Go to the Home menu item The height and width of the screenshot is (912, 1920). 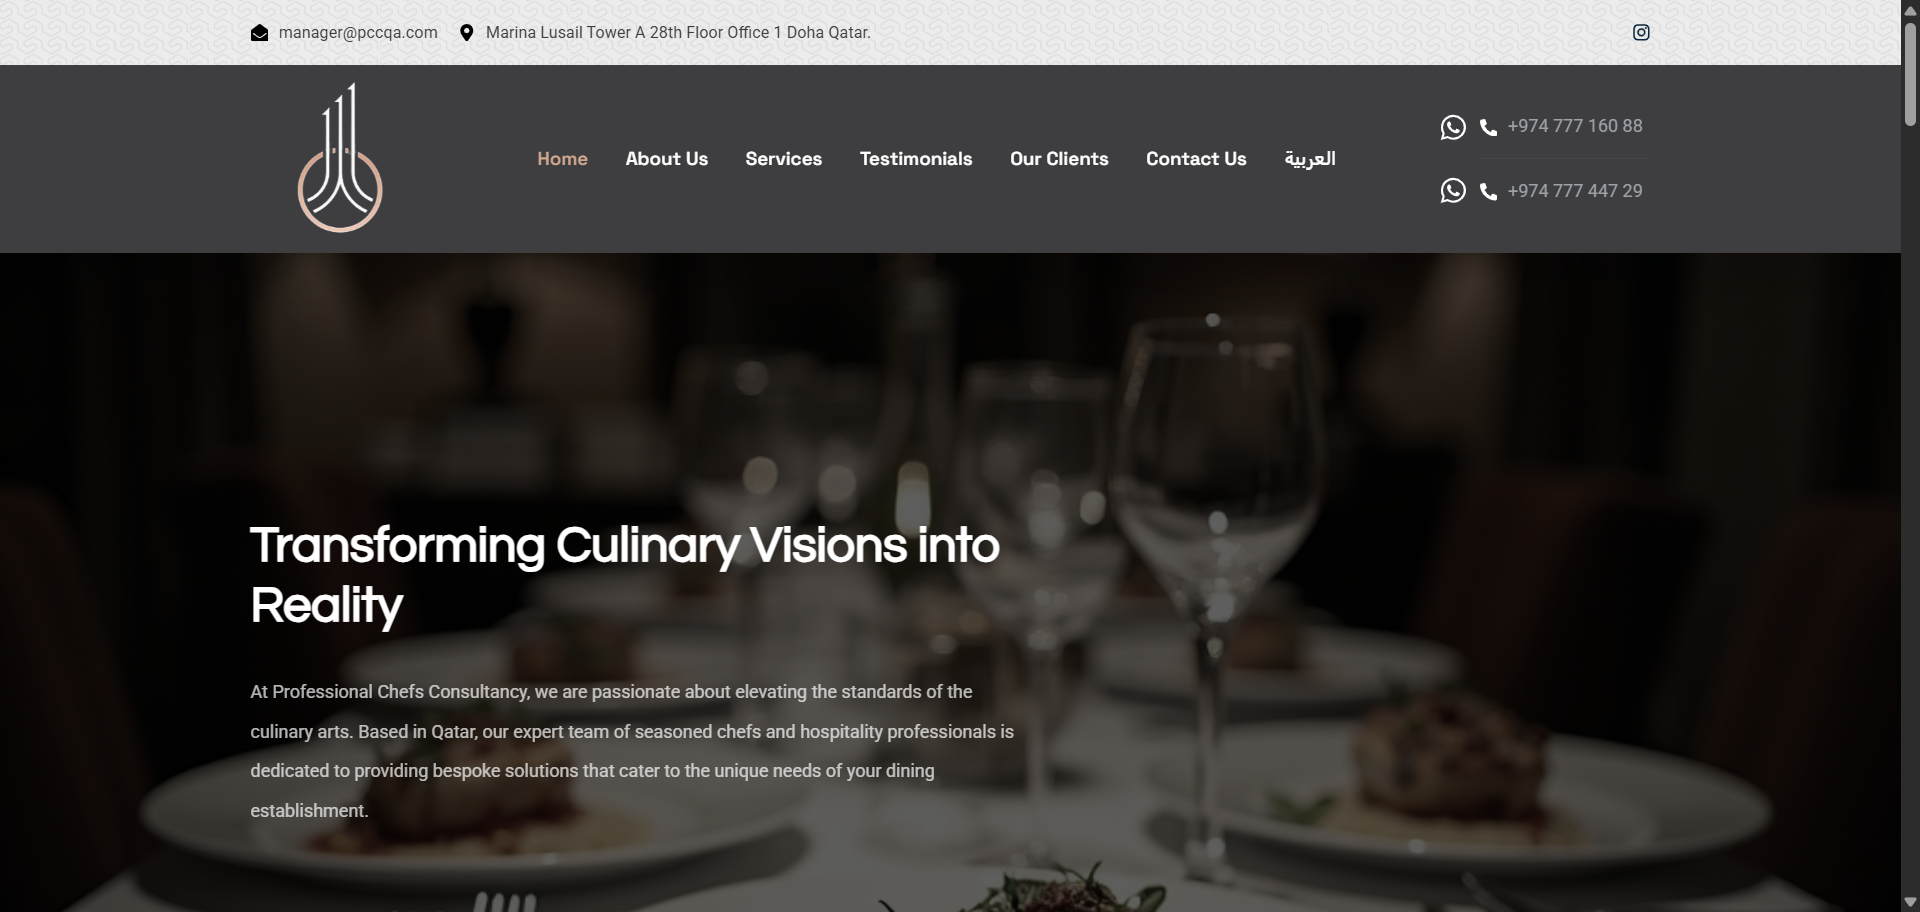tap(562, 159)
